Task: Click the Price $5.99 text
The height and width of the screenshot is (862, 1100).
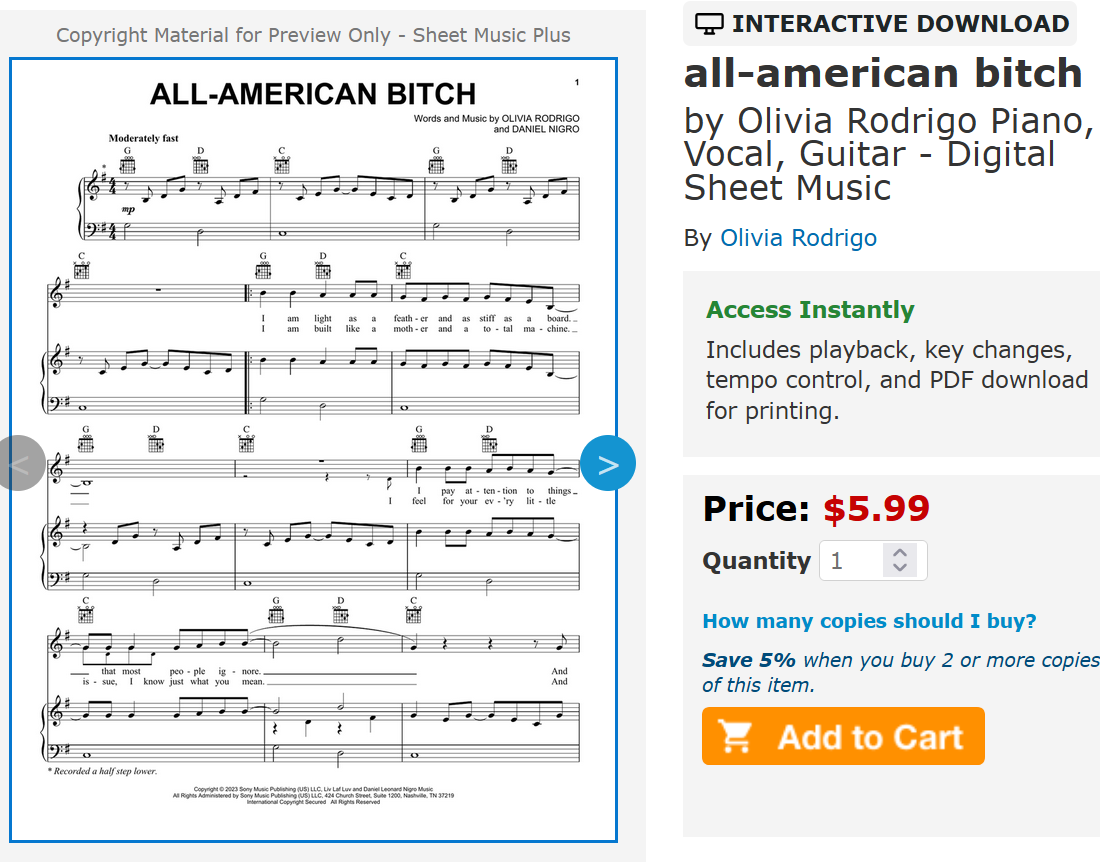Action: (816, 509)
